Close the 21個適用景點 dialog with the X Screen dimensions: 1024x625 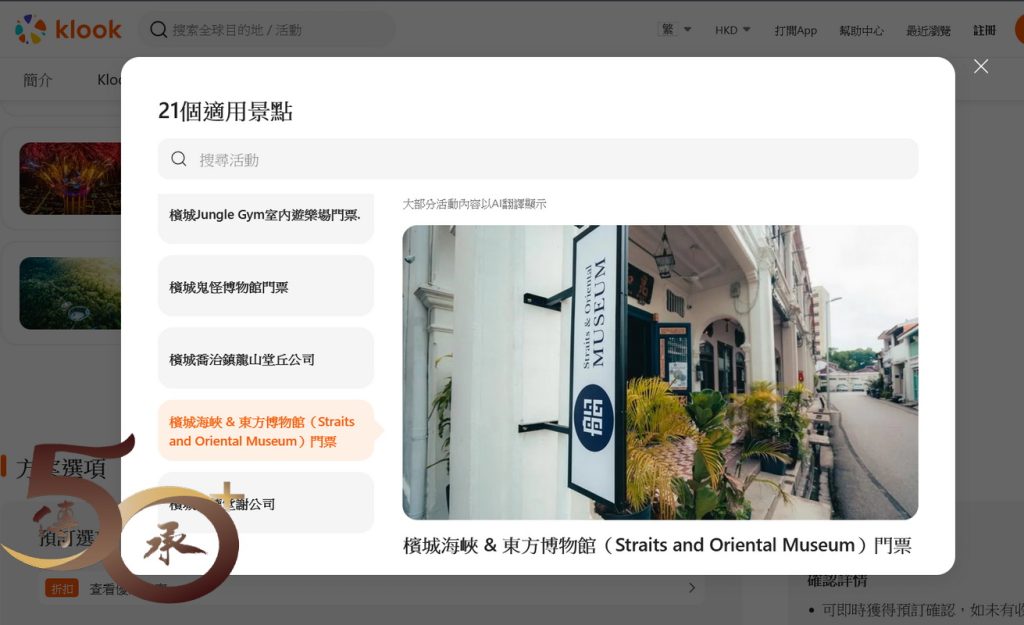[x=980, y=66]
